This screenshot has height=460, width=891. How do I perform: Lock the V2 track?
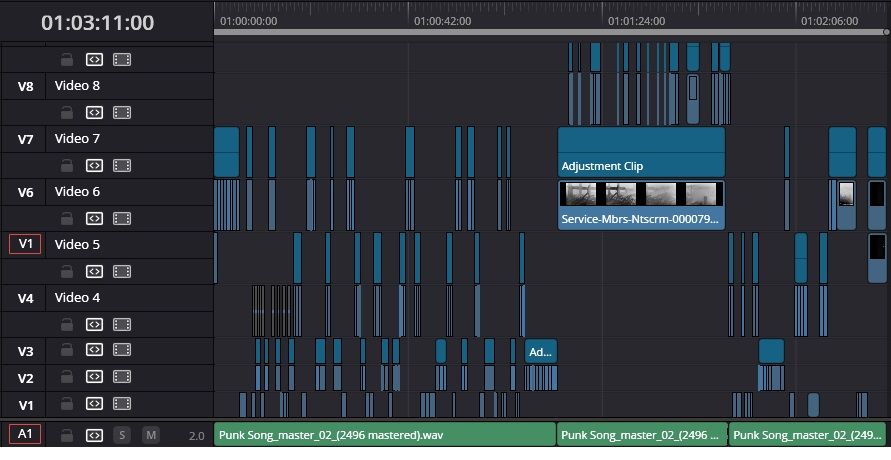tap(67, 377)
